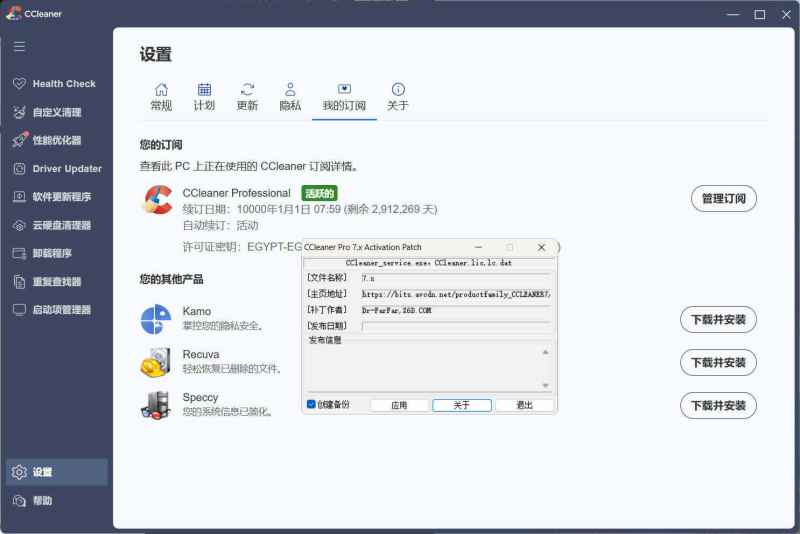This screenshot has width=800, height=534.
Task: Click the 活跃的 active status badge
Action: (319, 193)
